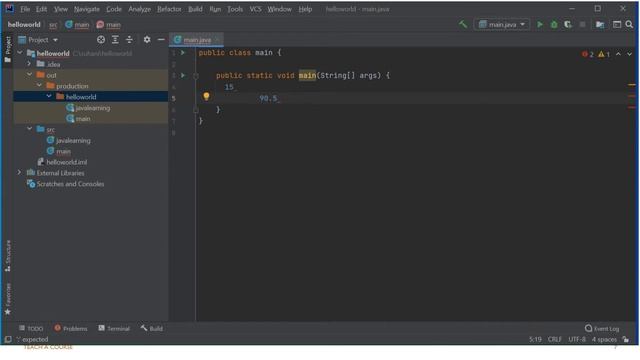Collapse main method fold marker in gutter

coord(196,76)
